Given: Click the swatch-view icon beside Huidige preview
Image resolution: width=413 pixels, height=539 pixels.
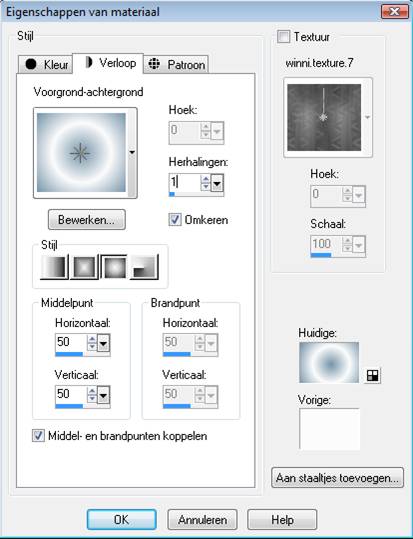Looking at the screenshot, I should 372,375.
